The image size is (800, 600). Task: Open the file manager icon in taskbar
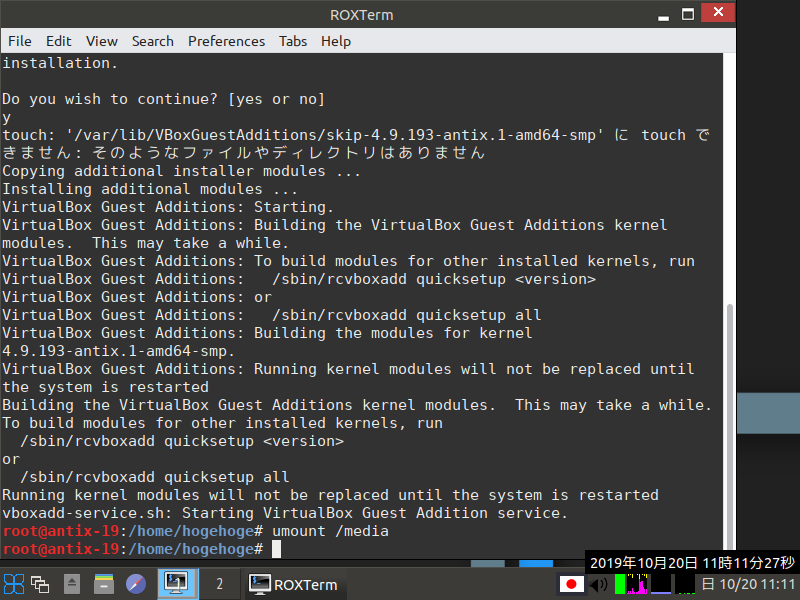(104, 584)
